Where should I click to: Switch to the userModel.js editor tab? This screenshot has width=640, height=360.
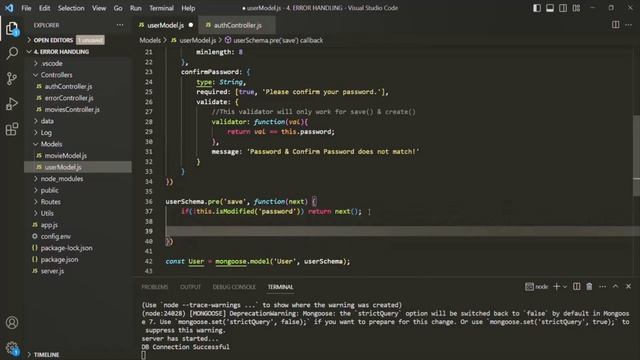coord(165,25)
